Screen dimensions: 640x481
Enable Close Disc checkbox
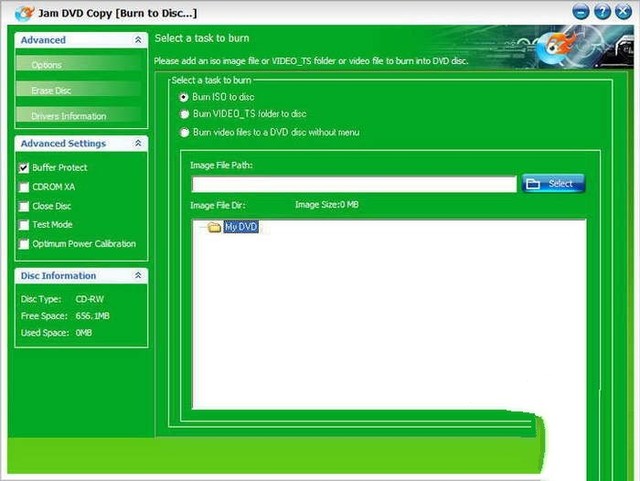pyautogui.click(x=24, y=206)
